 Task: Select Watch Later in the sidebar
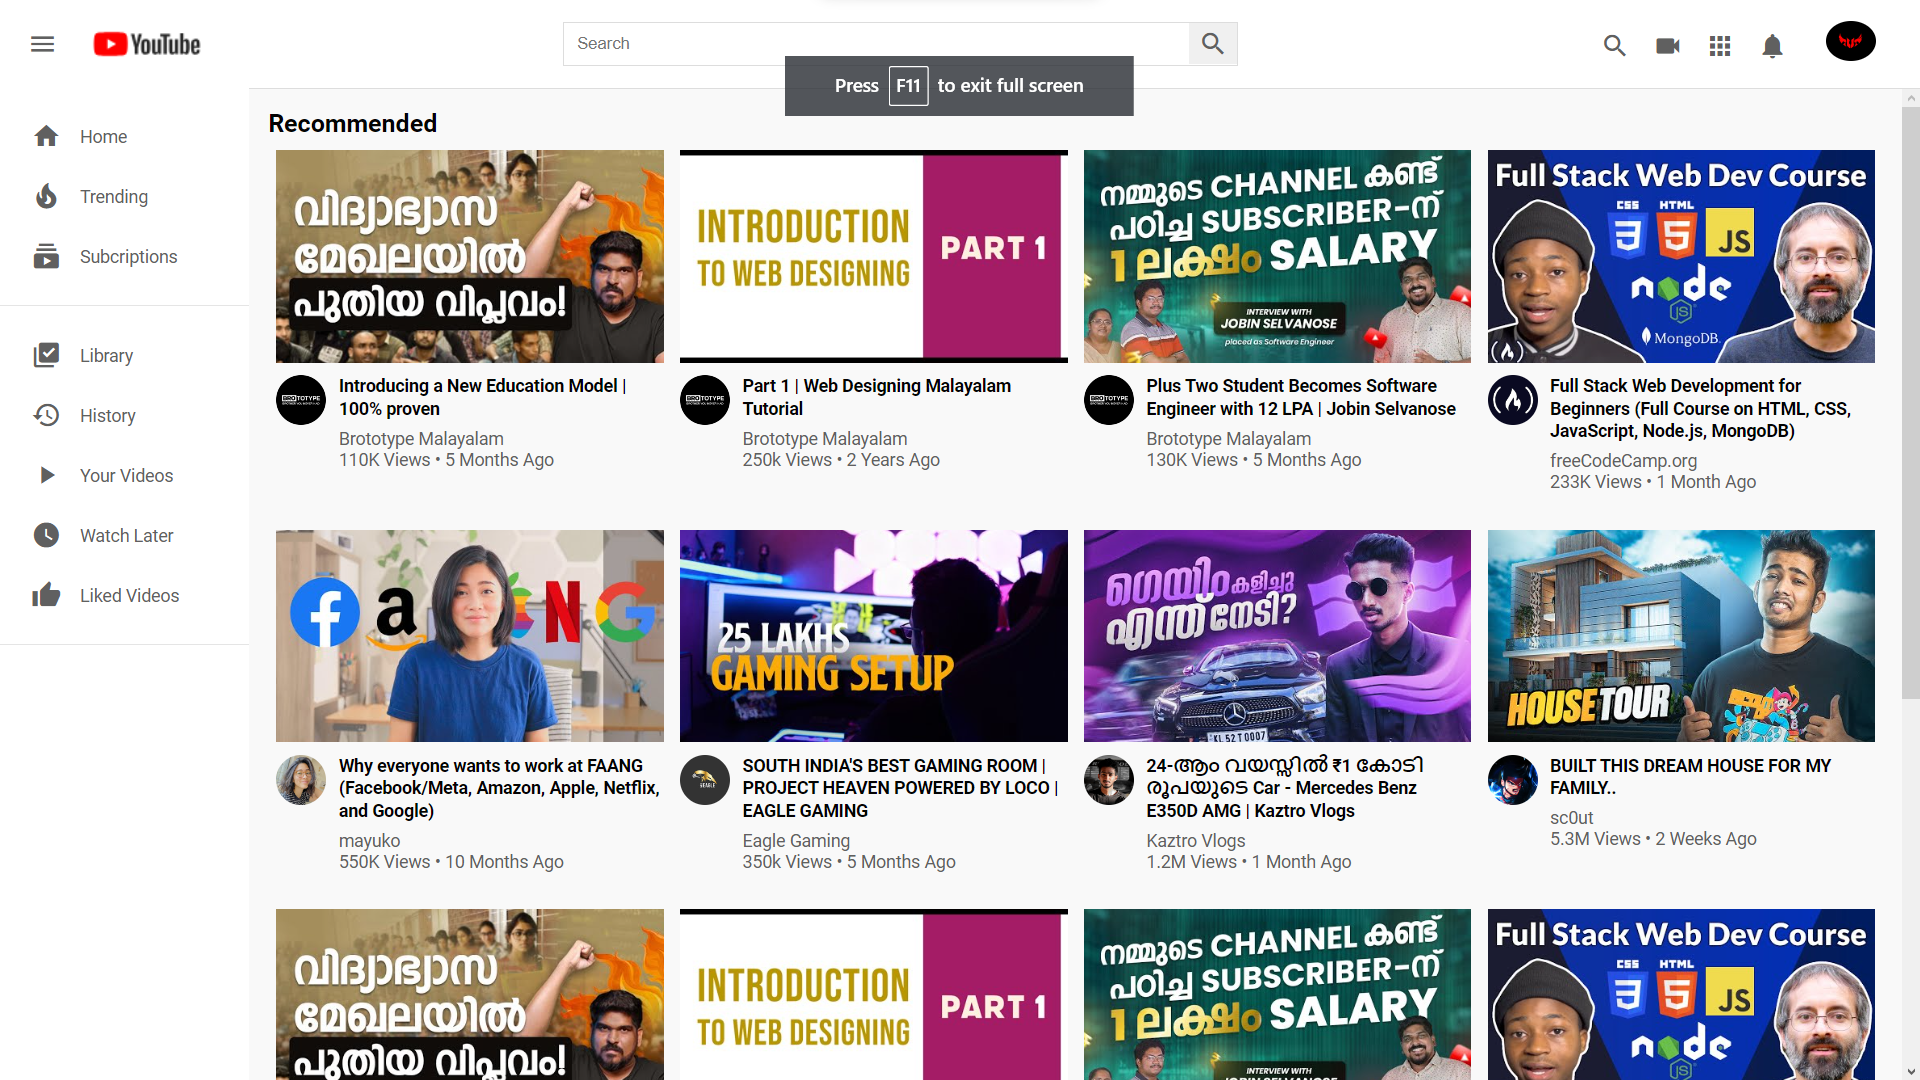(126, 535)
